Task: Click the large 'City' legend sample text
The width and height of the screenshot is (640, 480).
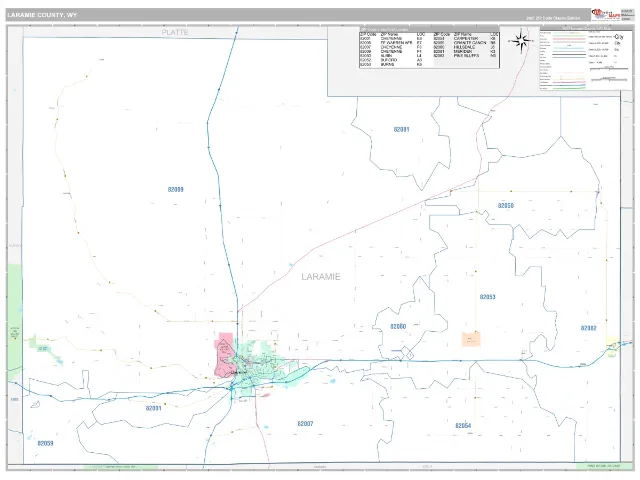Action: (x=619, y=37)
